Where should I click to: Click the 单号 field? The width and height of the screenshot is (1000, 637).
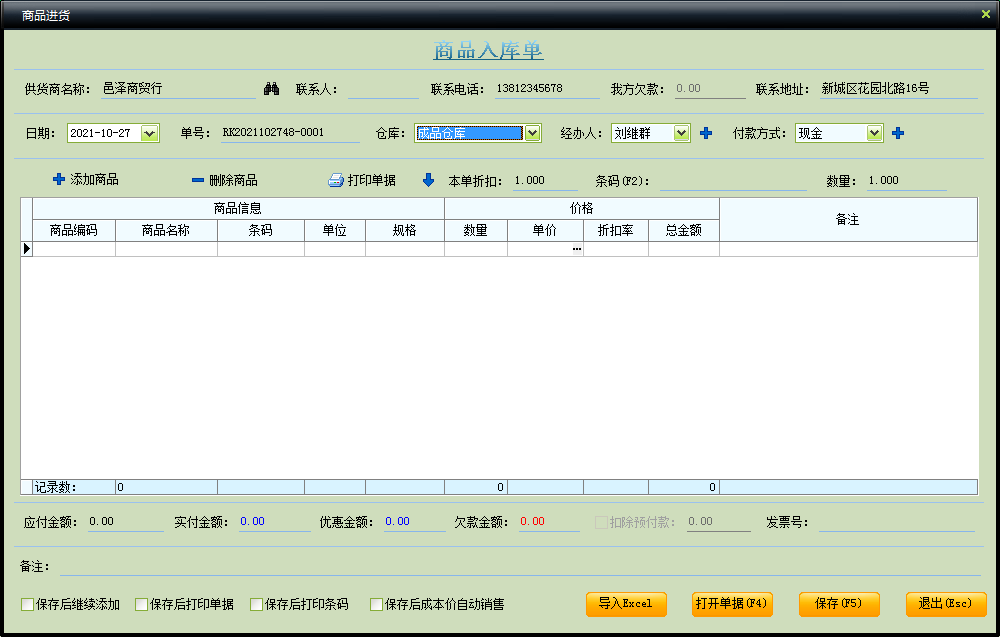click(290, 133)
